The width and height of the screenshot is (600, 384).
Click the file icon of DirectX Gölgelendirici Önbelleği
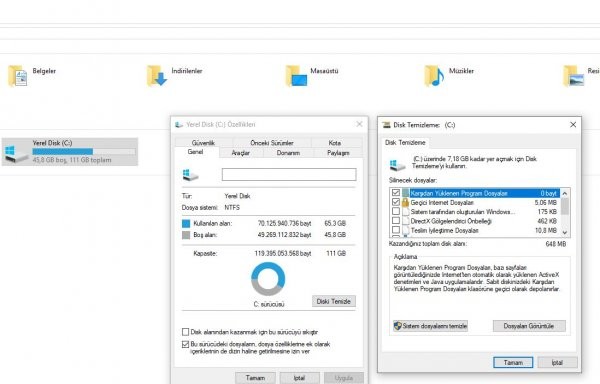405,221
